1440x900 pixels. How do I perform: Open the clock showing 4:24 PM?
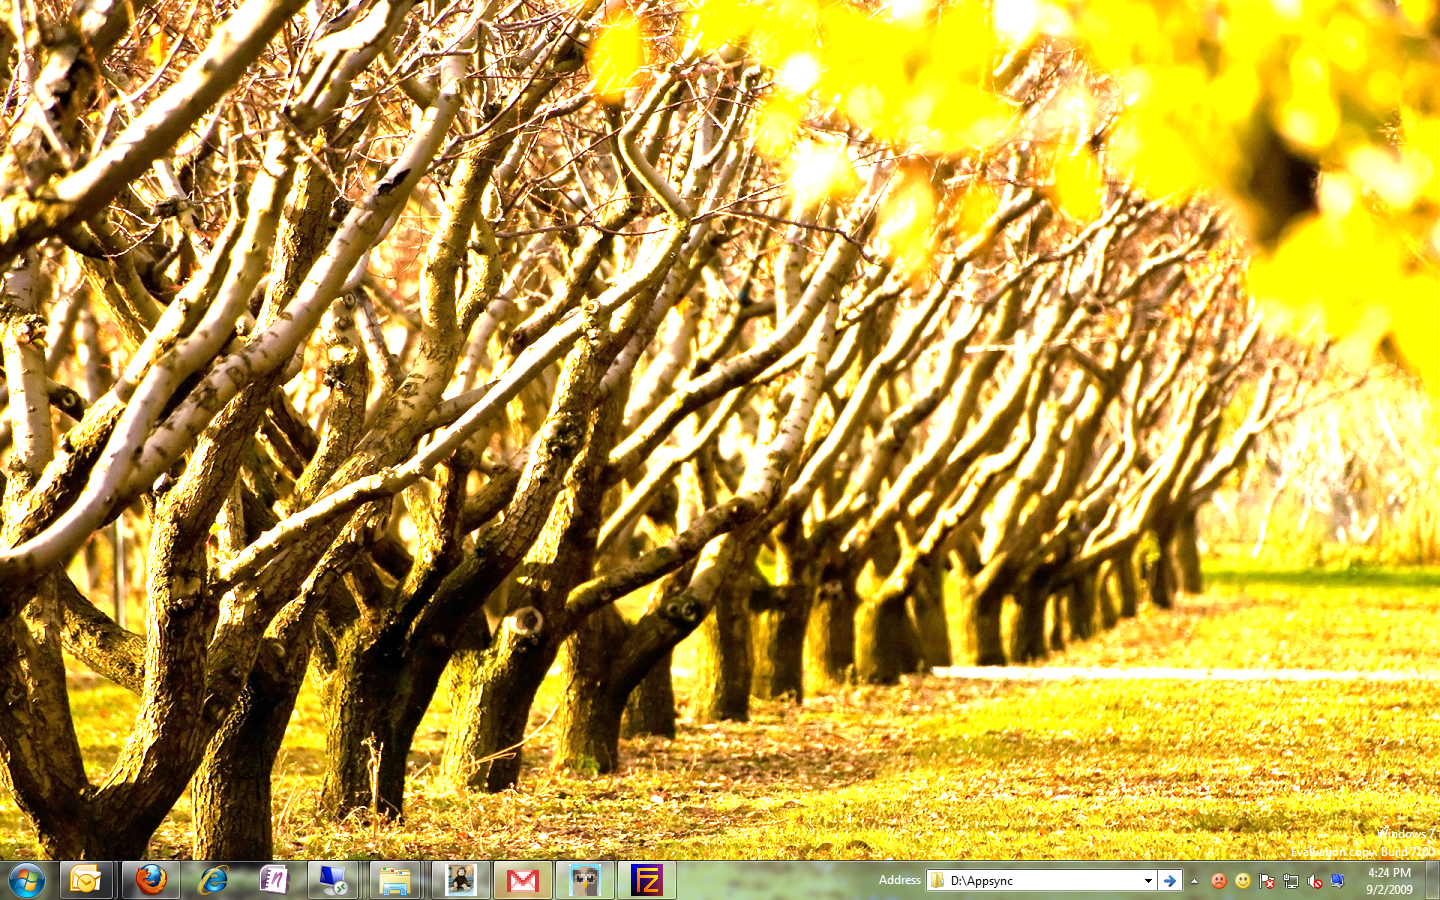1389,881
